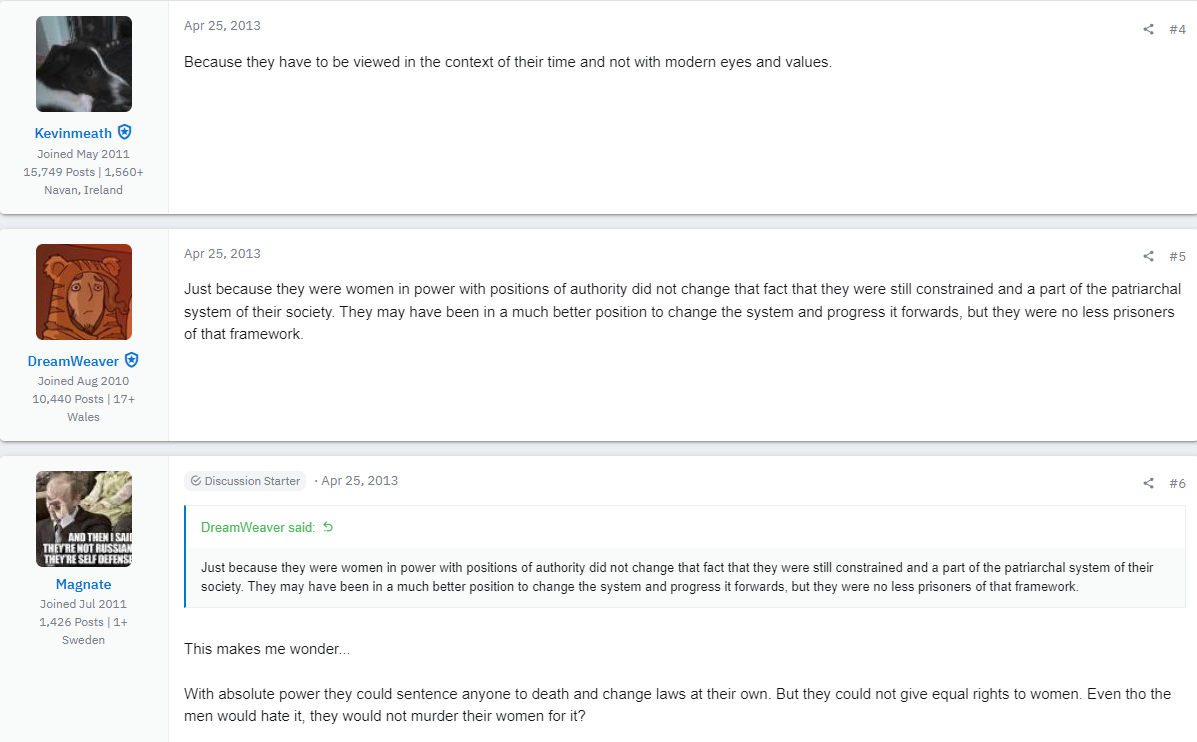Click the share icon on post #6
This screenshot has height=742, width=1197.
coord(1148,482)
